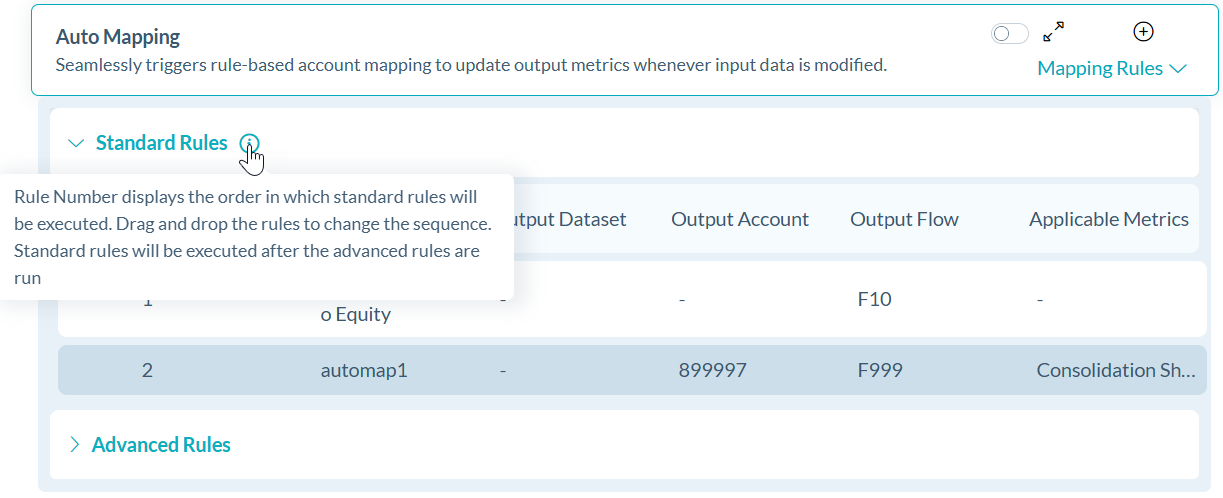This screenshot has height=498, width=1223.
Task: Click the F10 output flow cell
Action: [x=873, y=299]
